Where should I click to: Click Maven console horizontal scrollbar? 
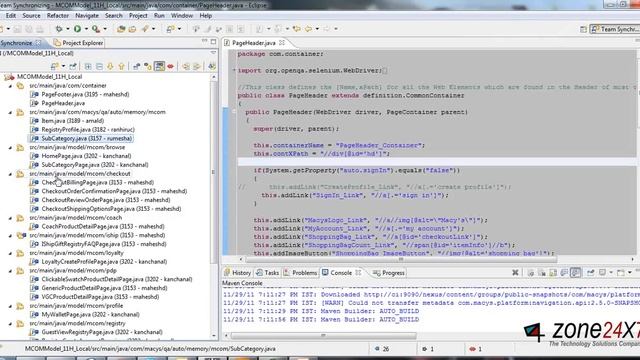pyautogui.click(x=322, y=336)
